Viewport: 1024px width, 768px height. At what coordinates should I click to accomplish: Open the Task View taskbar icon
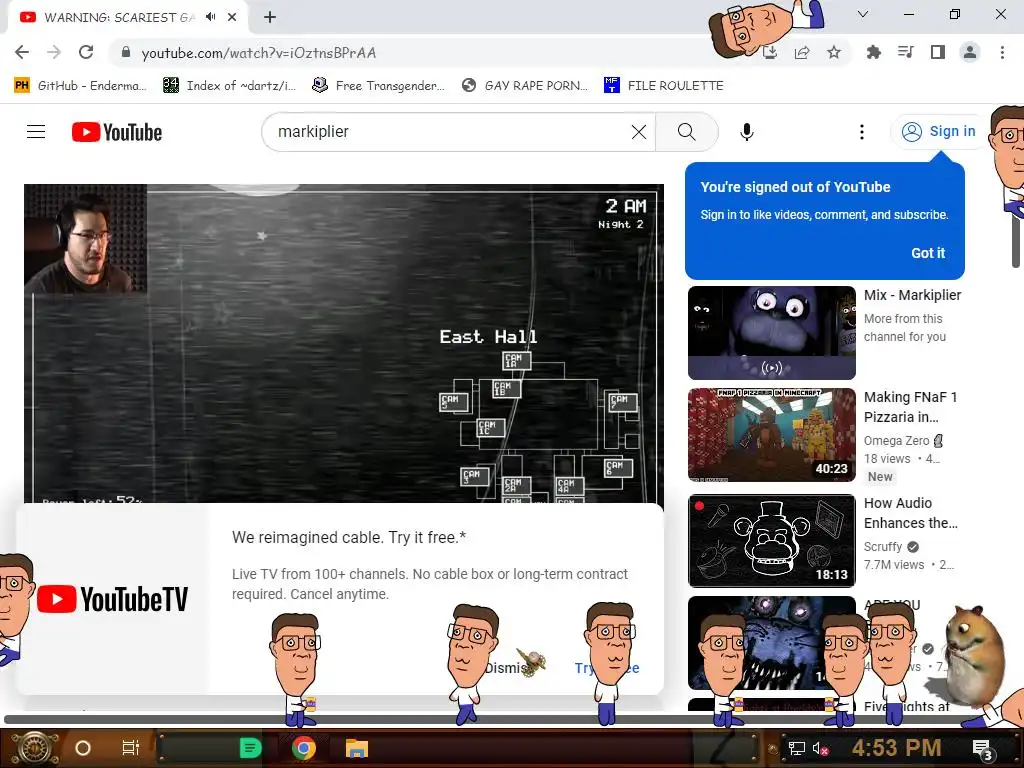tap(131, 748)
